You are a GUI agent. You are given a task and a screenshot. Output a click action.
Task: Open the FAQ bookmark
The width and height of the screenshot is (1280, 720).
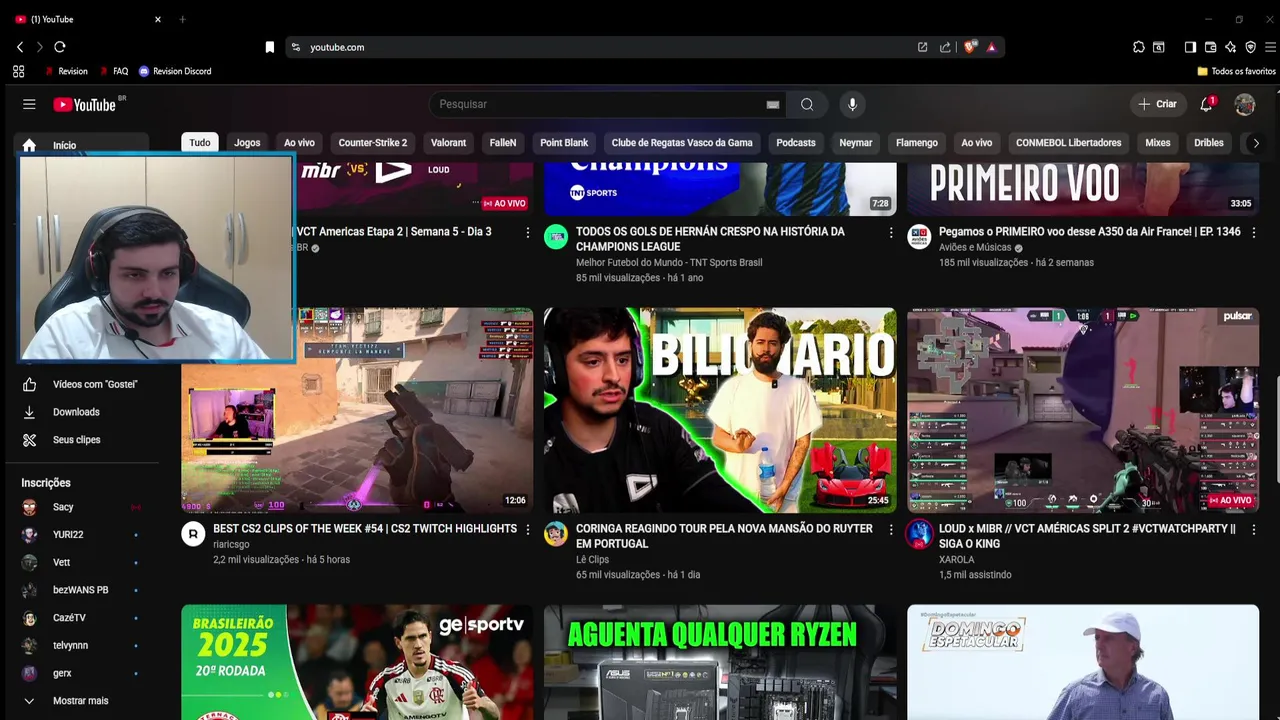tap(113, 71)
